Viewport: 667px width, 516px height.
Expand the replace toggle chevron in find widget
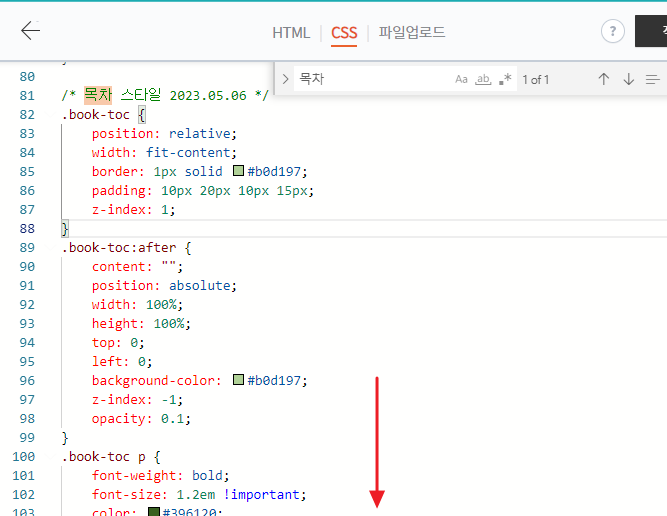click(x=285, y=79)
